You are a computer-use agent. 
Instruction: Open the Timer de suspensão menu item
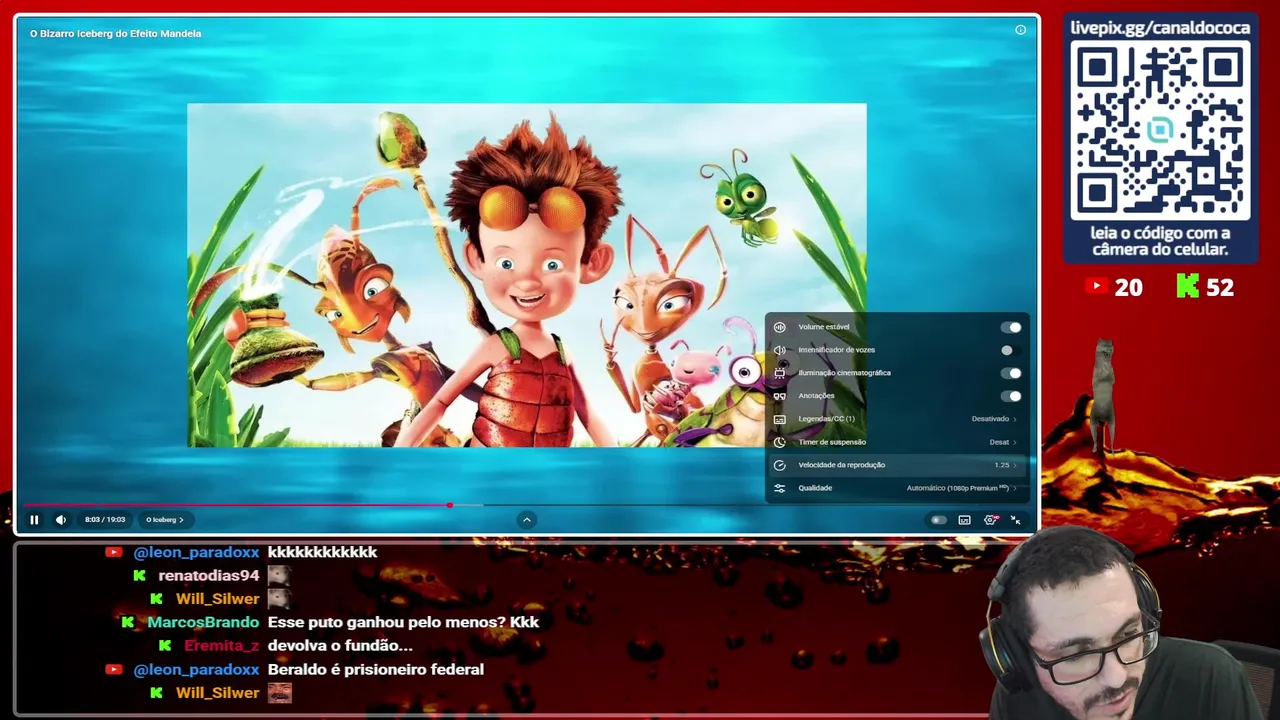click(x=896, y=442)
